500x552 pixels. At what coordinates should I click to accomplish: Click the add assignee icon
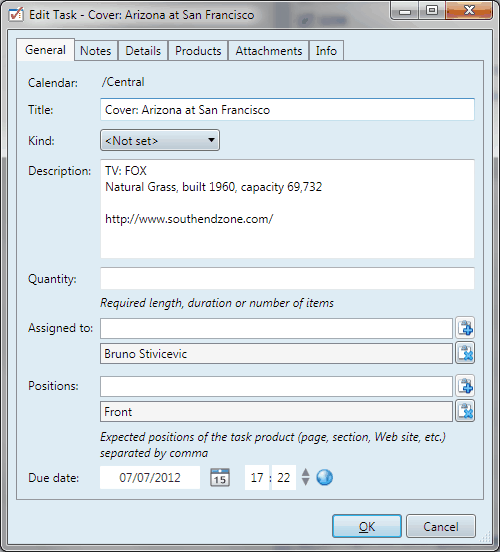465,328
